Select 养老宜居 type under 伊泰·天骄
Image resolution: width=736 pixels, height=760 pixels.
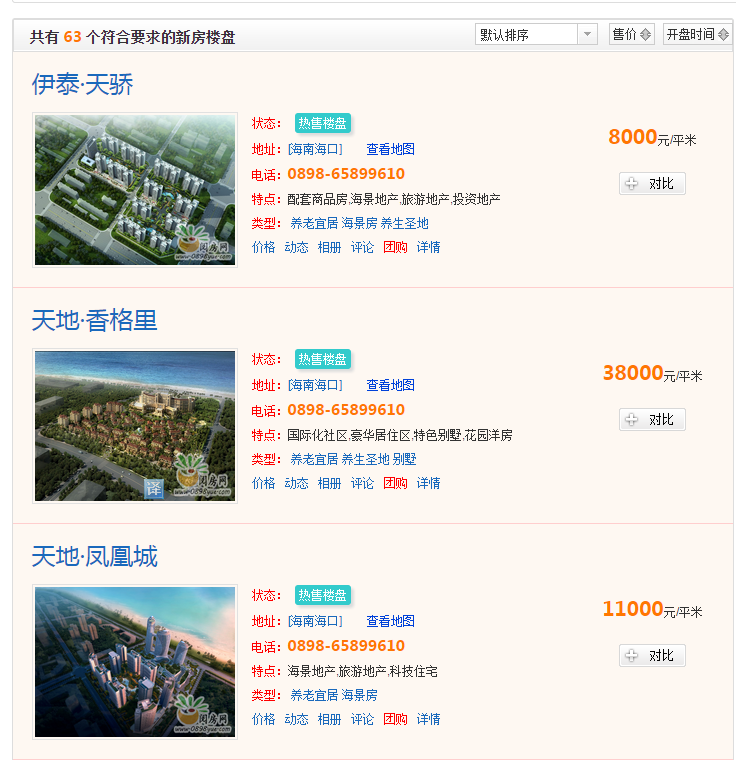pyautogui.click(x=314, y=223)
